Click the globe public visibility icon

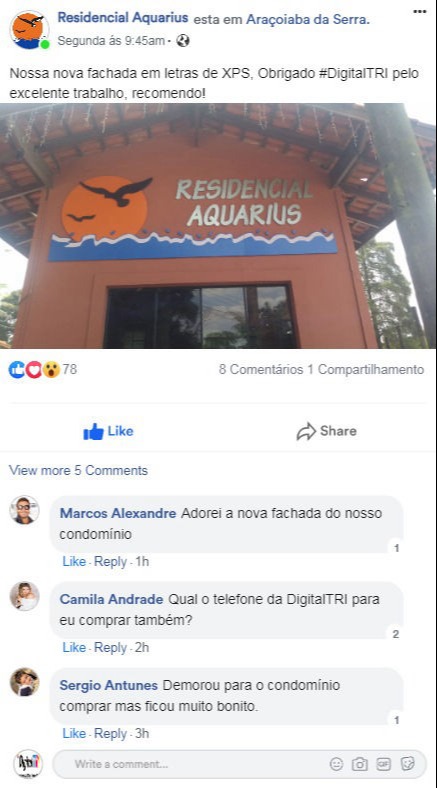[183, 41]
